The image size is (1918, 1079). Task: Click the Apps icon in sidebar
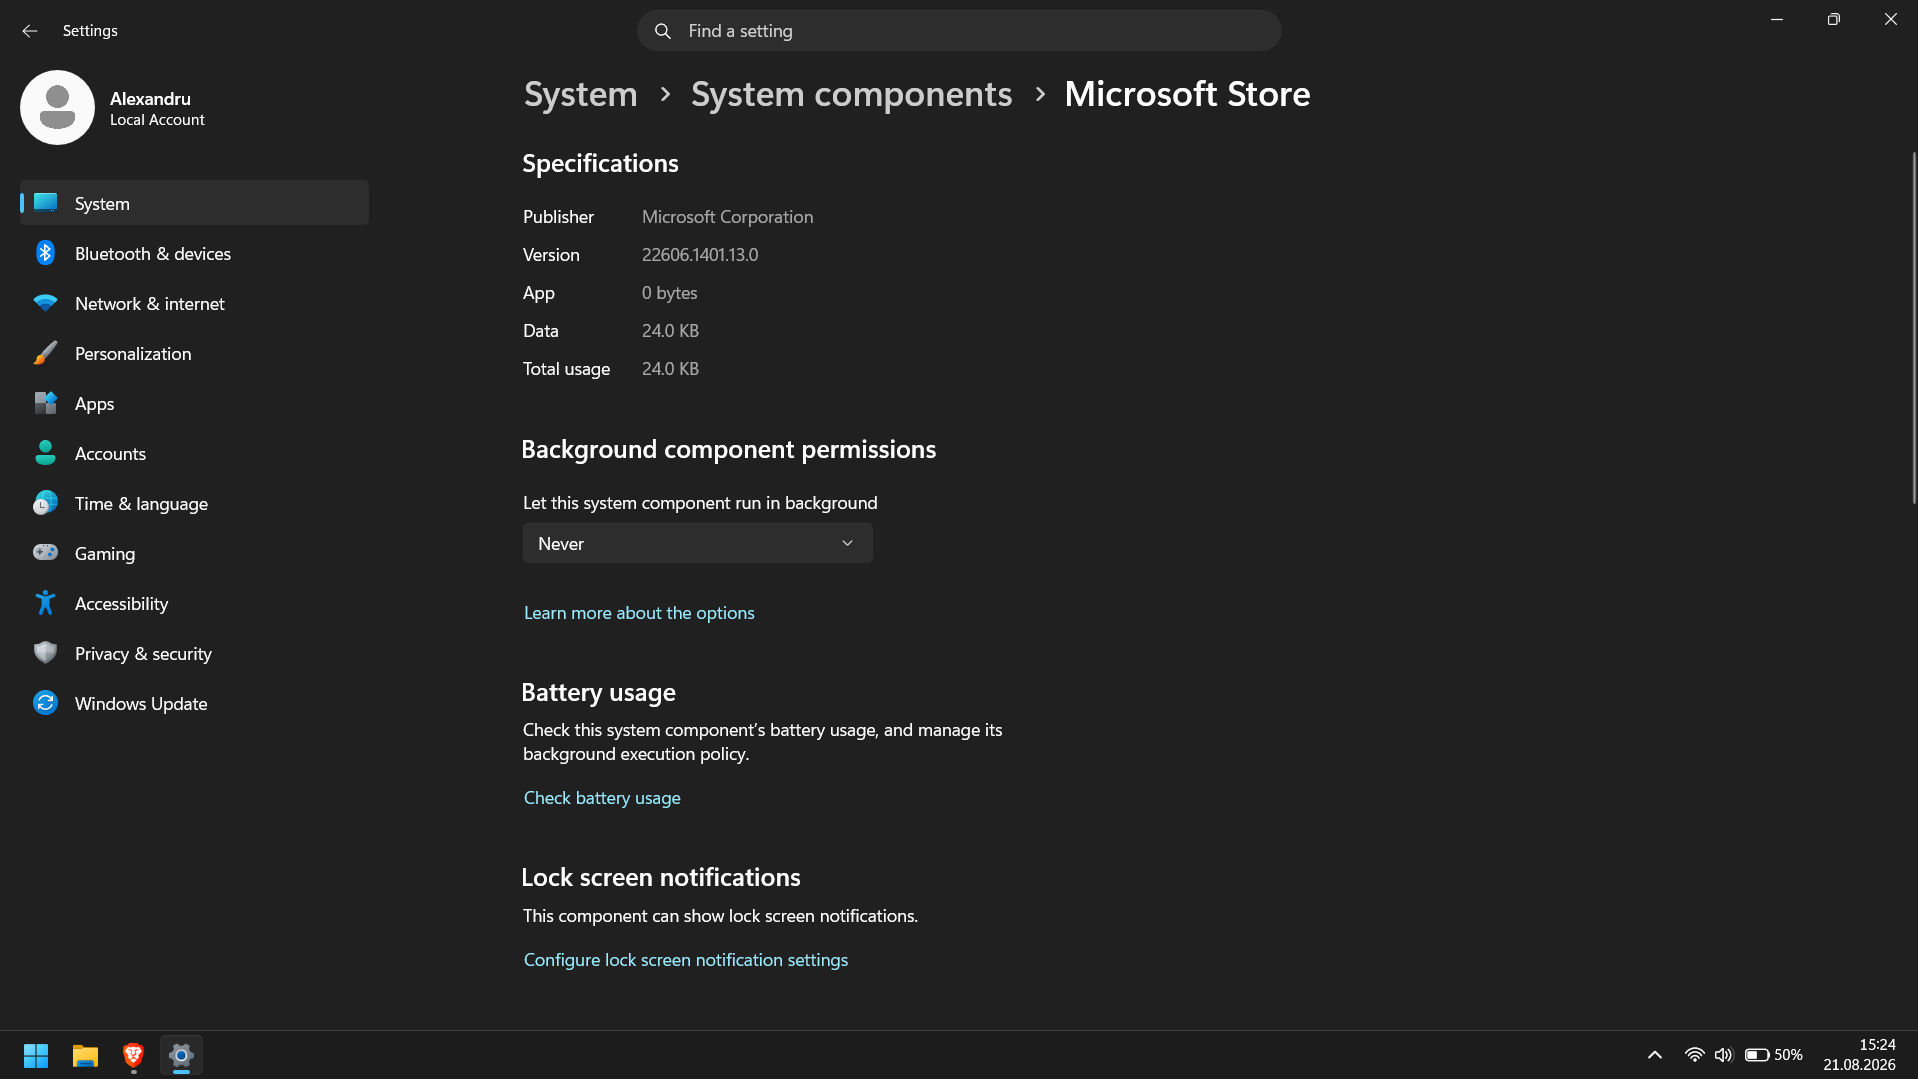coord(45,403)
